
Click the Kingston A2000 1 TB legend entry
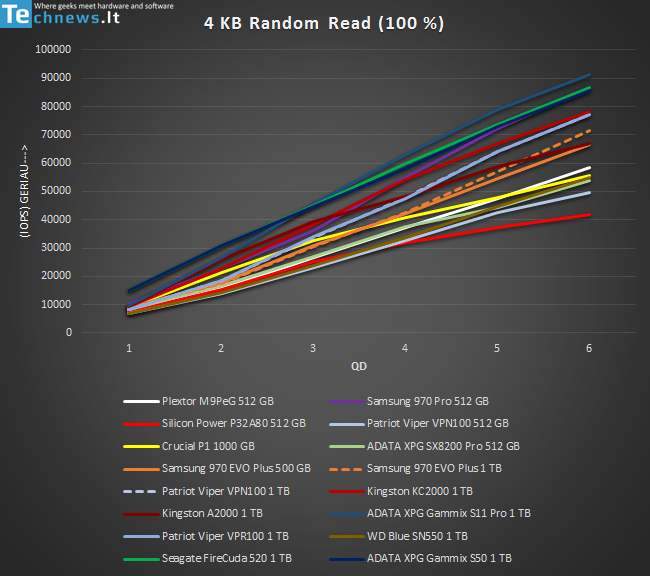pyautogui.click(x=193, y=513)
